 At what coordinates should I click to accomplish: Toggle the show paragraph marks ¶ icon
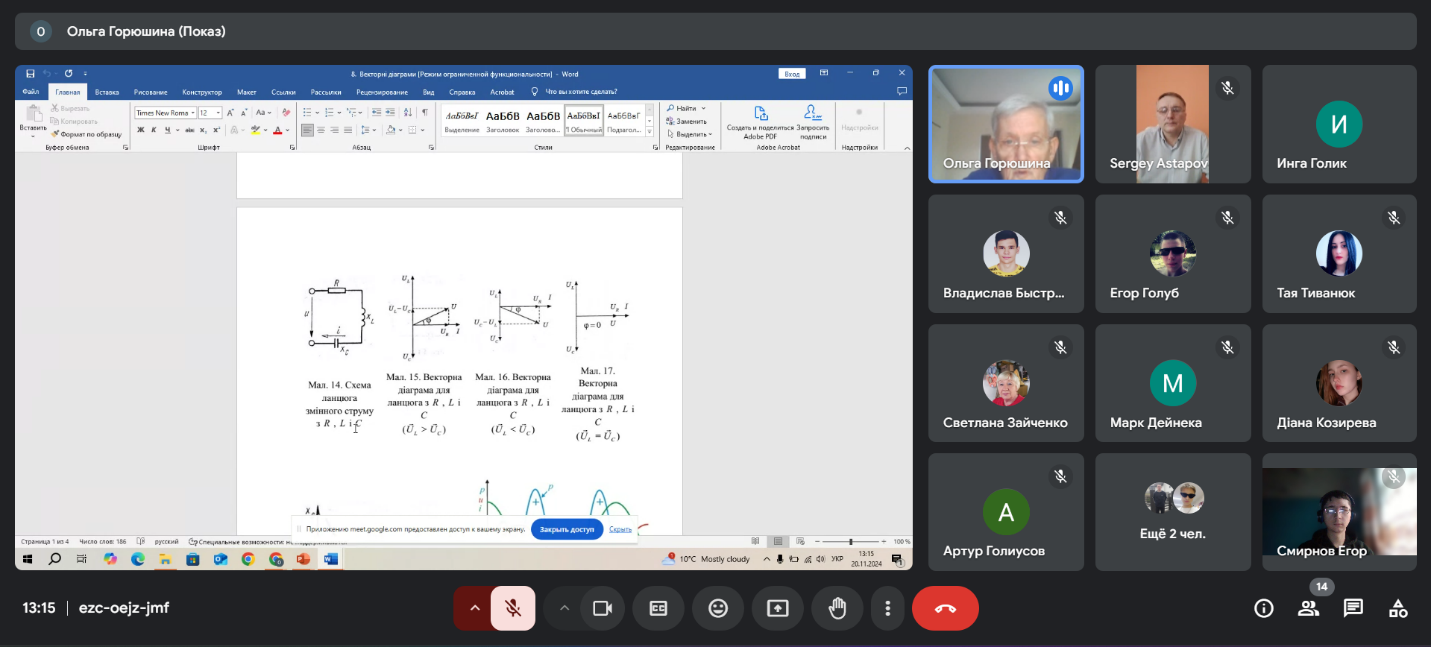click(425, 112)
